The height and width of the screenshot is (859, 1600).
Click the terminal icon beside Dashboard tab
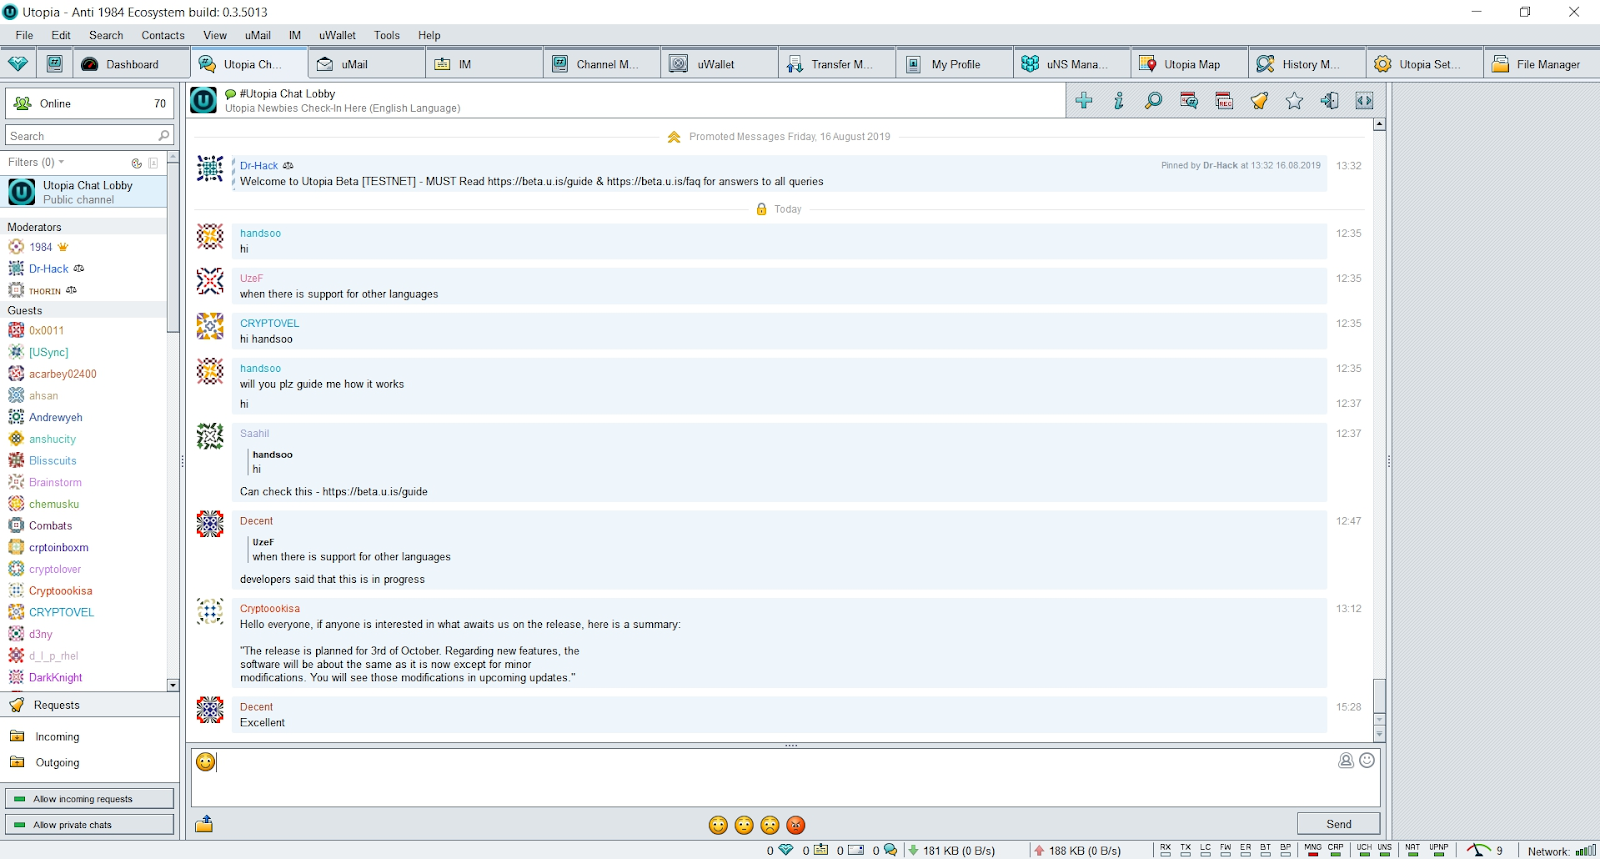pyautogui.click(x=55, y=64)
